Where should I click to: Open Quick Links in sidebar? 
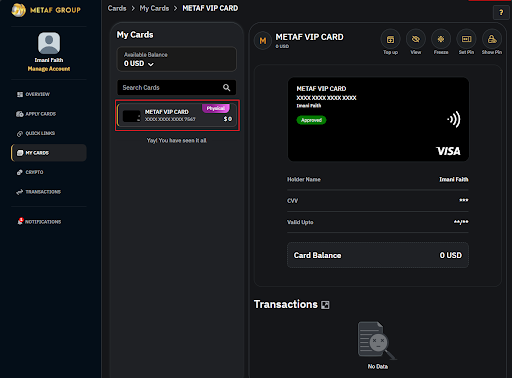pos(49,133)
